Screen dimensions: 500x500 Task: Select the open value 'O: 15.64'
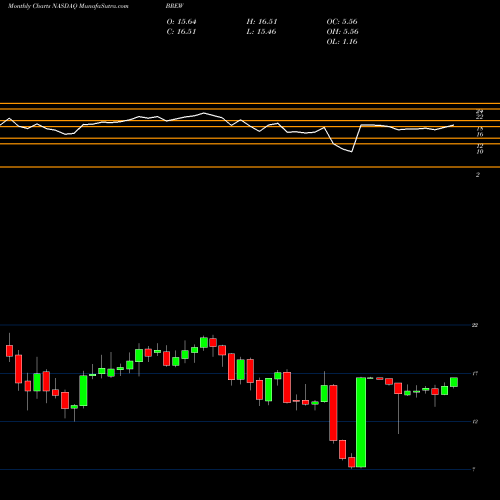181,22
